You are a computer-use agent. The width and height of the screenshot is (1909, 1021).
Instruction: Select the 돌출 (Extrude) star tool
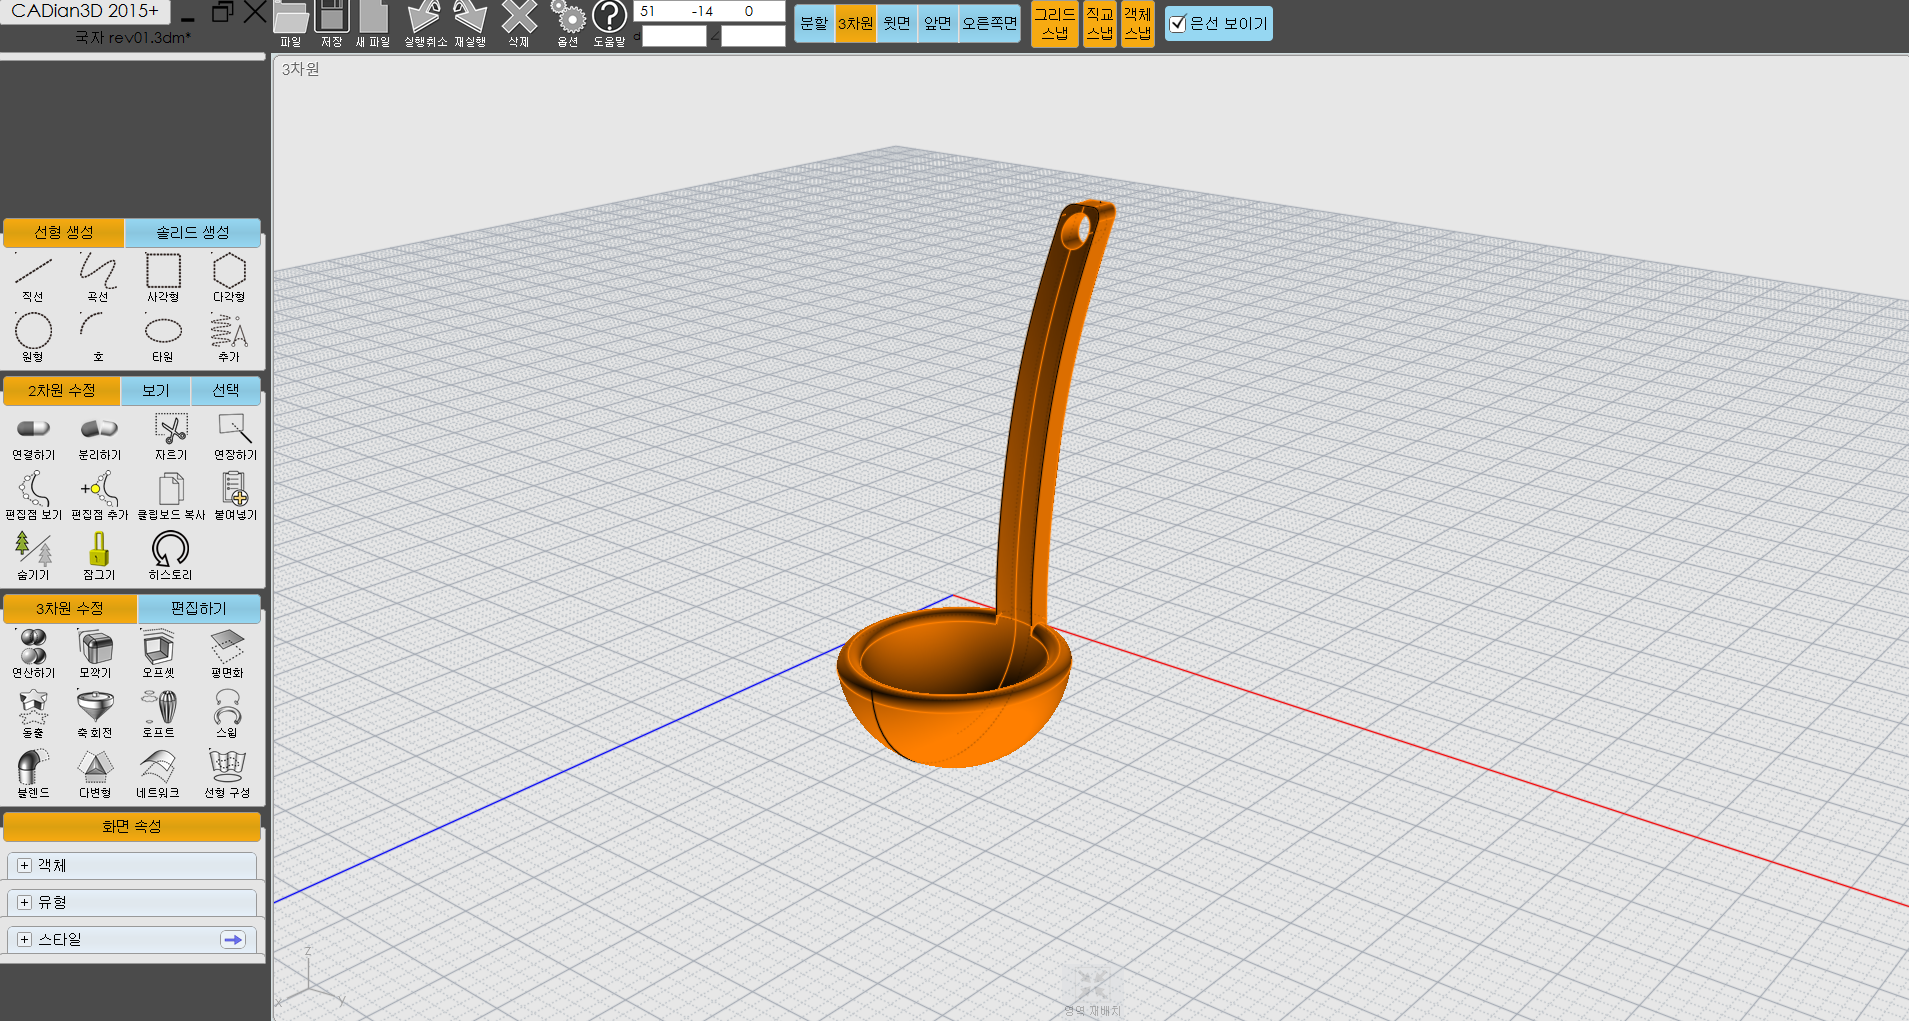point(33,707)
